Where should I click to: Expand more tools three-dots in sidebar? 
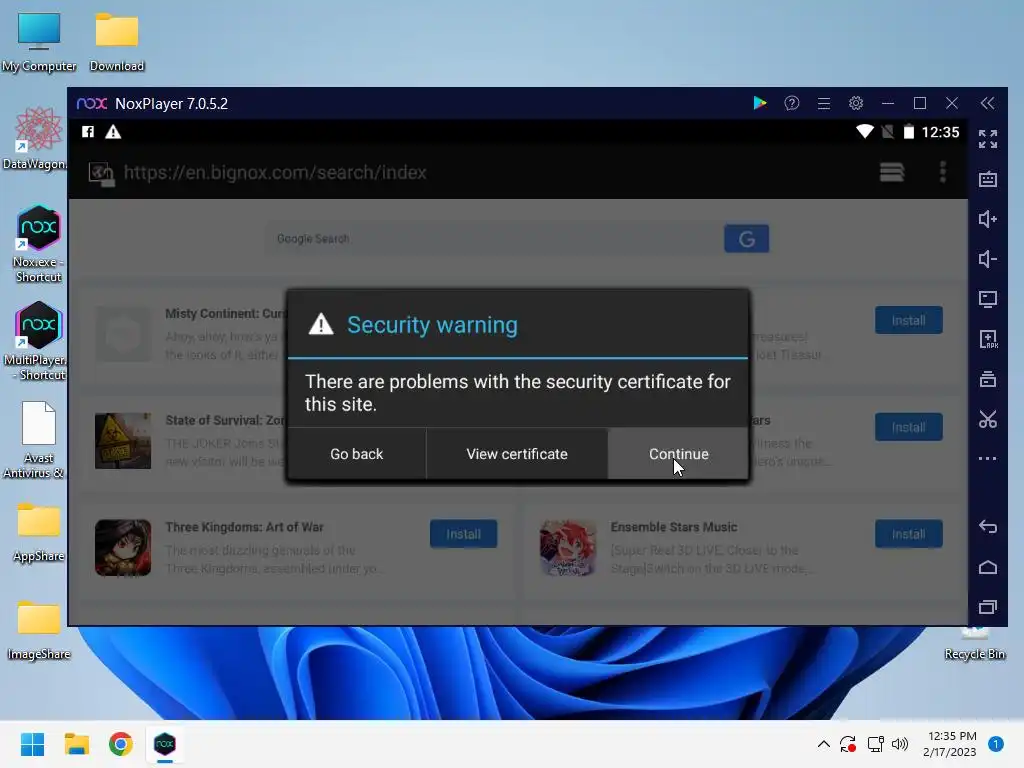pos(987,458)
